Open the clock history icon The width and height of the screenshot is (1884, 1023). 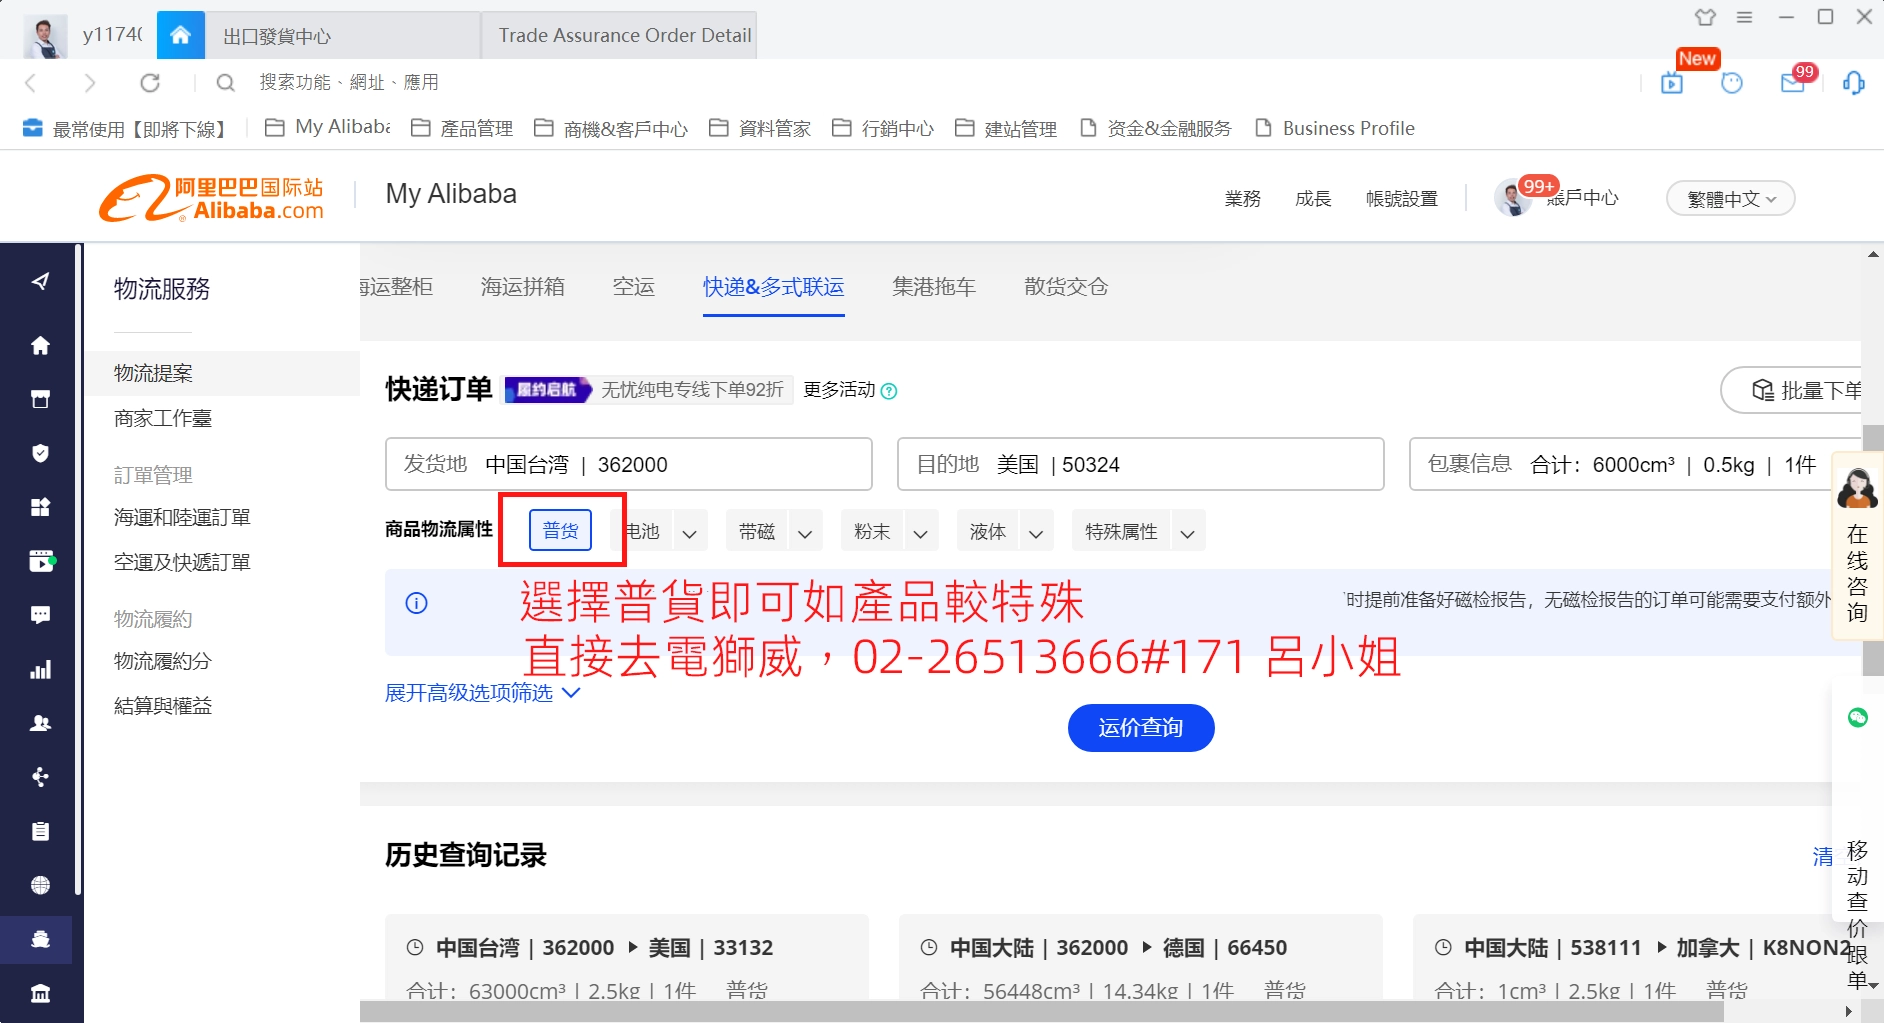point(1732,84)
